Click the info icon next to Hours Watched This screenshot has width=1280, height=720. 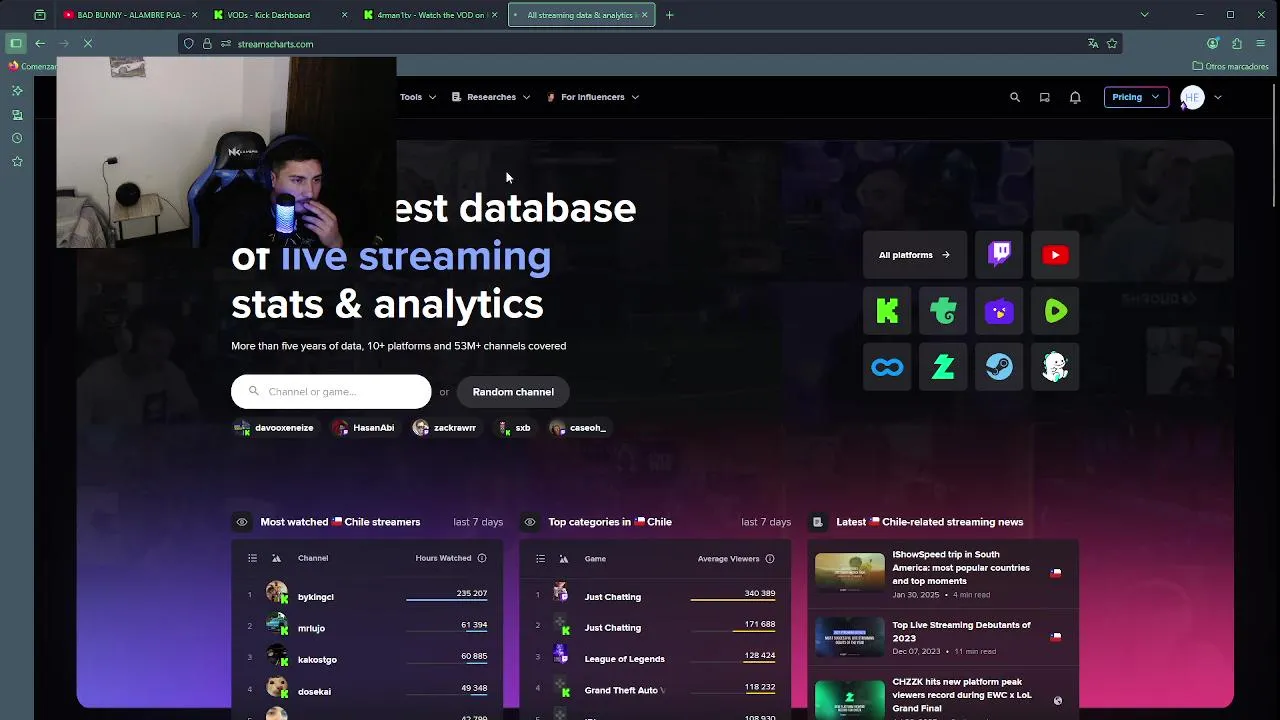(482, 558)
